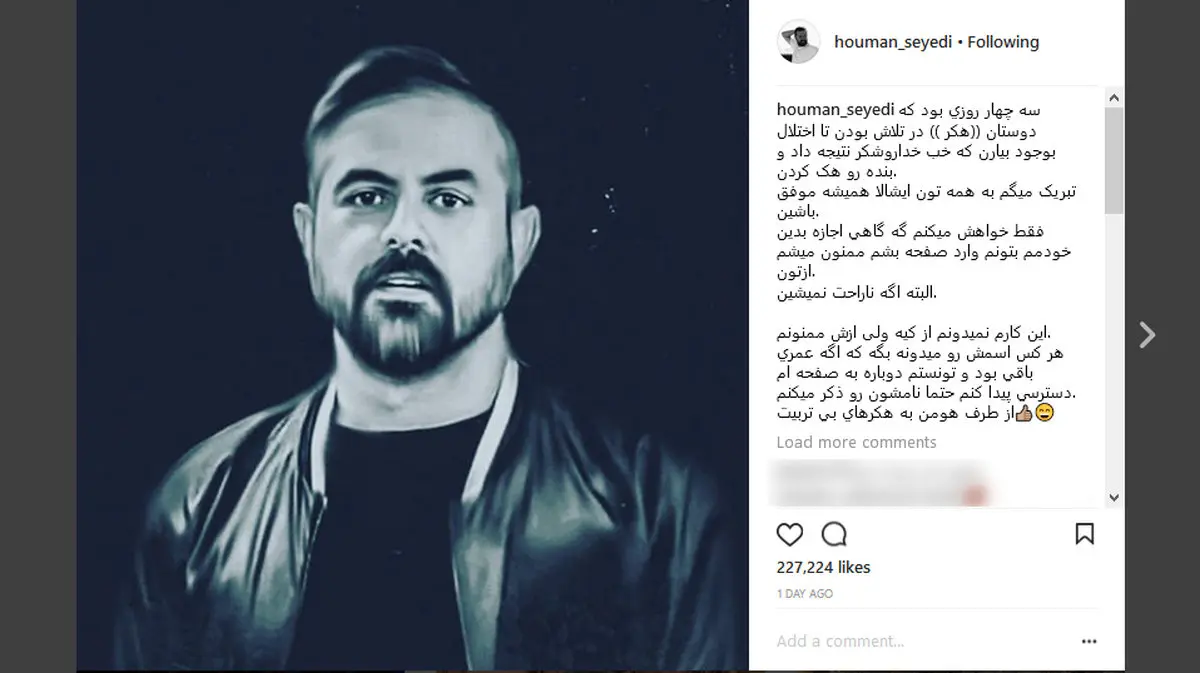Click the comments scrollbar thumb
This screenshot has height=673, width=1200.
click(1114, 160)
